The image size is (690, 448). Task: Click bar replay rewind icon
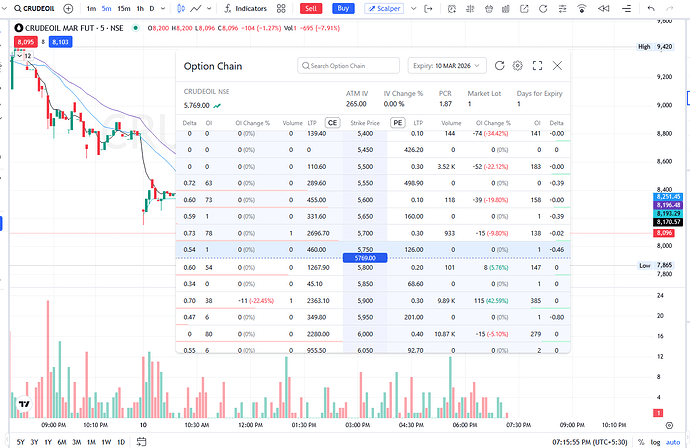[604, 8]
